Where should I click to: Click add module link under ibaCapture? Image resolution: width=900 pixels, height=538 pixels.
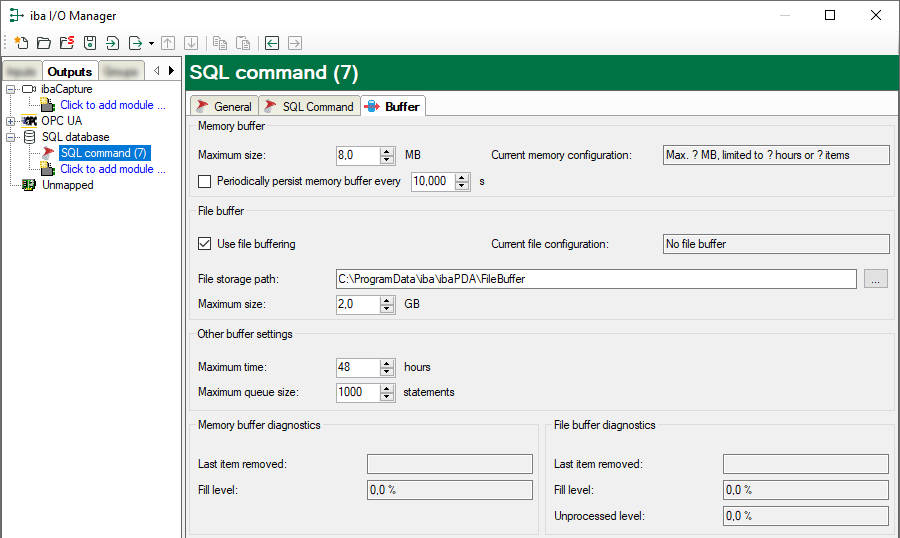click(113, 105)
